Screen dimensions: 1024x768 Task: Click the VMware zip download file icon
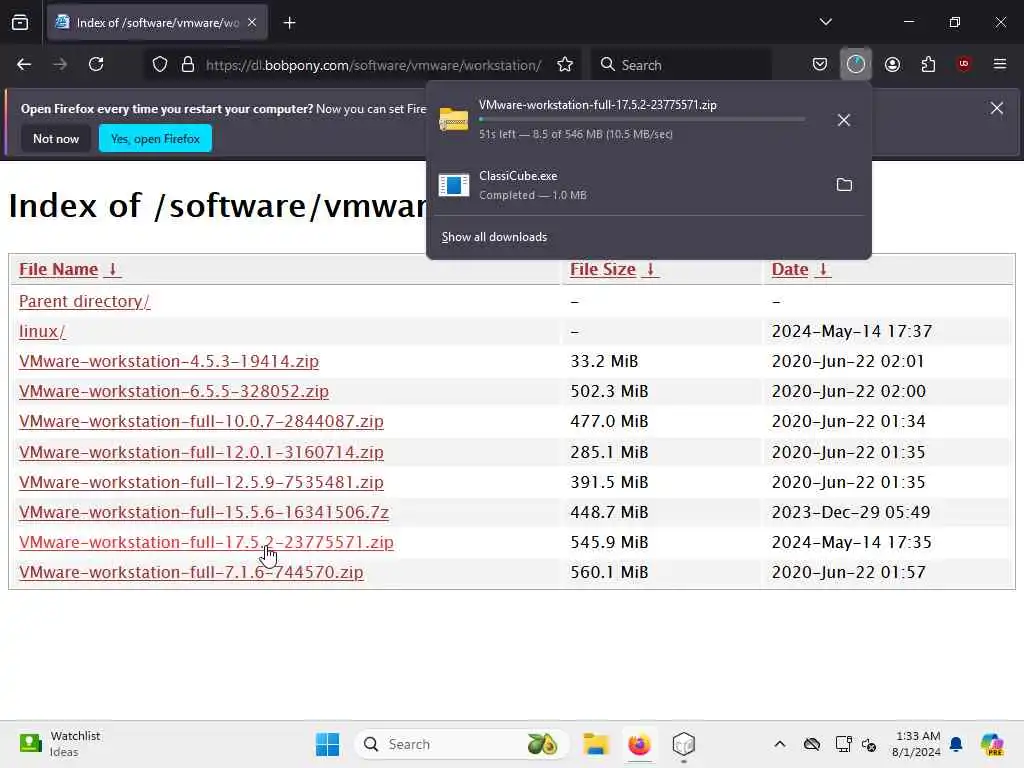tap(454, 120)
